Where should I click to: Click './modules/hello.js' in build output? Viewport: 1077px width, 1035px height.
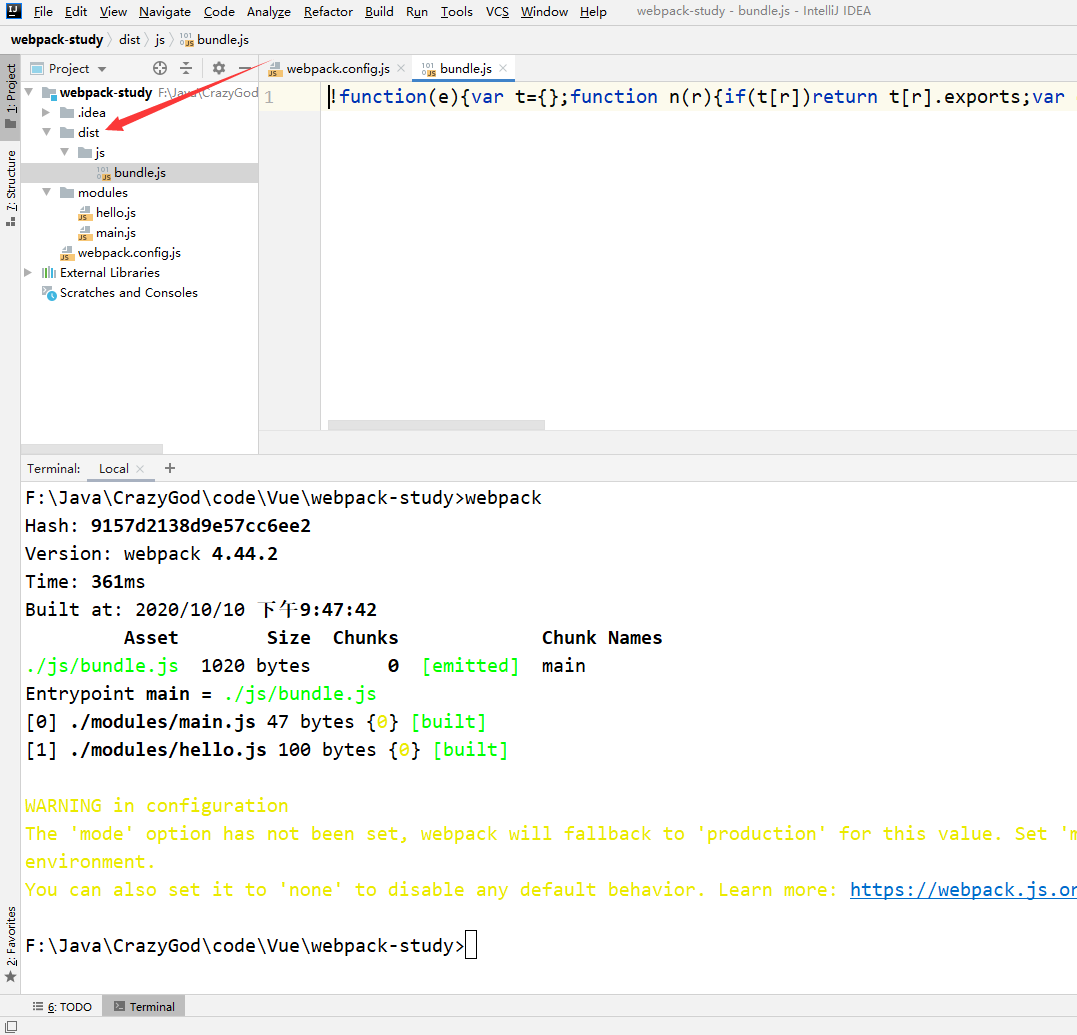click(168, 750)
